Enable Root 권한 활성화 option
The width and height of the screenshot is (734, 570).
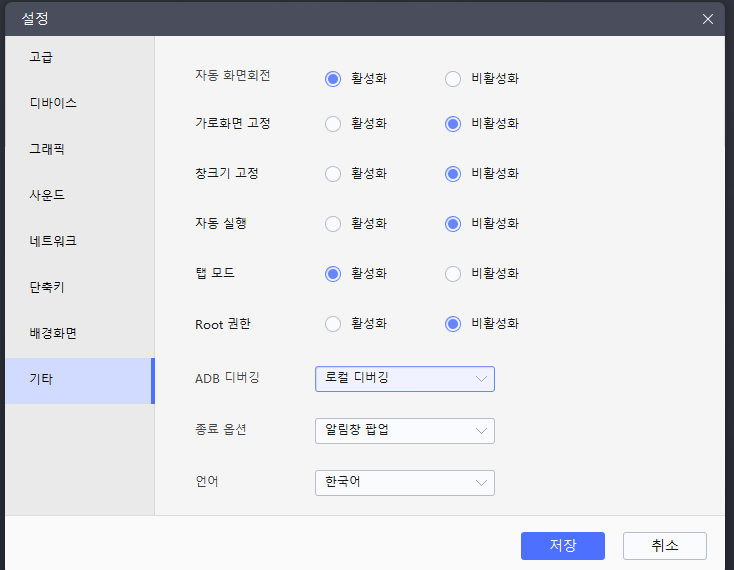point(333,324)
